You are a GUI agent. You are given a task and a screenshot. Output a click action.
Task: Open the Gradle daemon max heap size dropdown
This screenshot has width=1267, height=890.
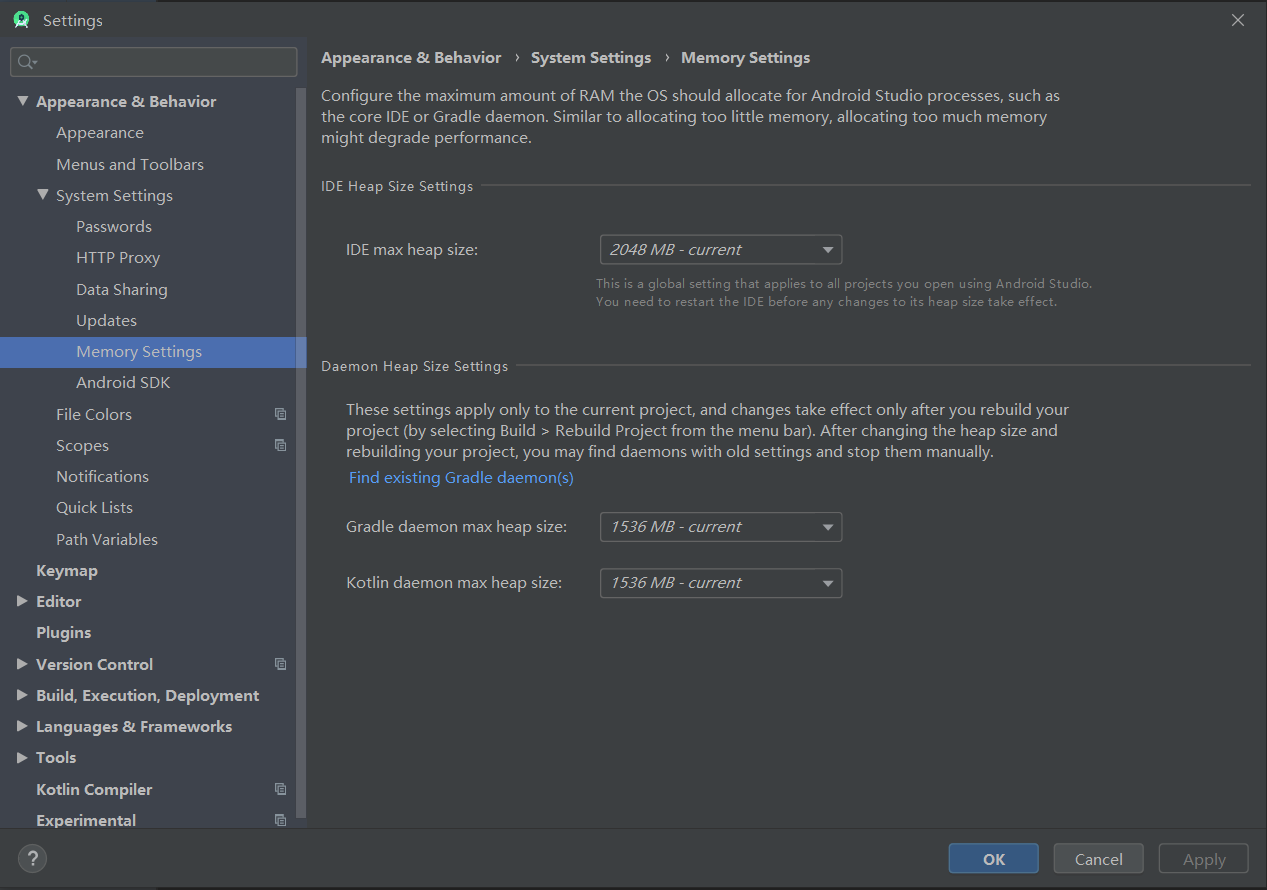(x=720, y=527)
